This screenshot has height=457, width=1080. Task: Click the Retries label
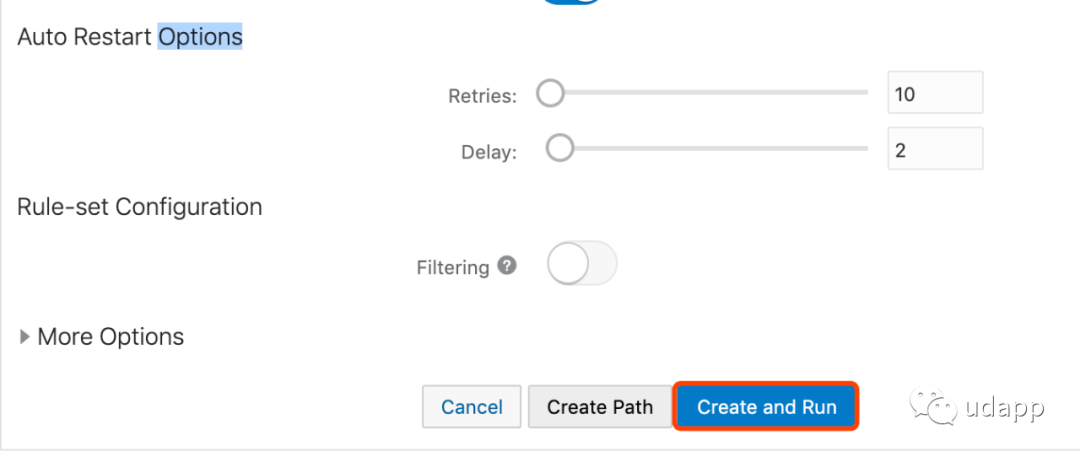[482, 96]
